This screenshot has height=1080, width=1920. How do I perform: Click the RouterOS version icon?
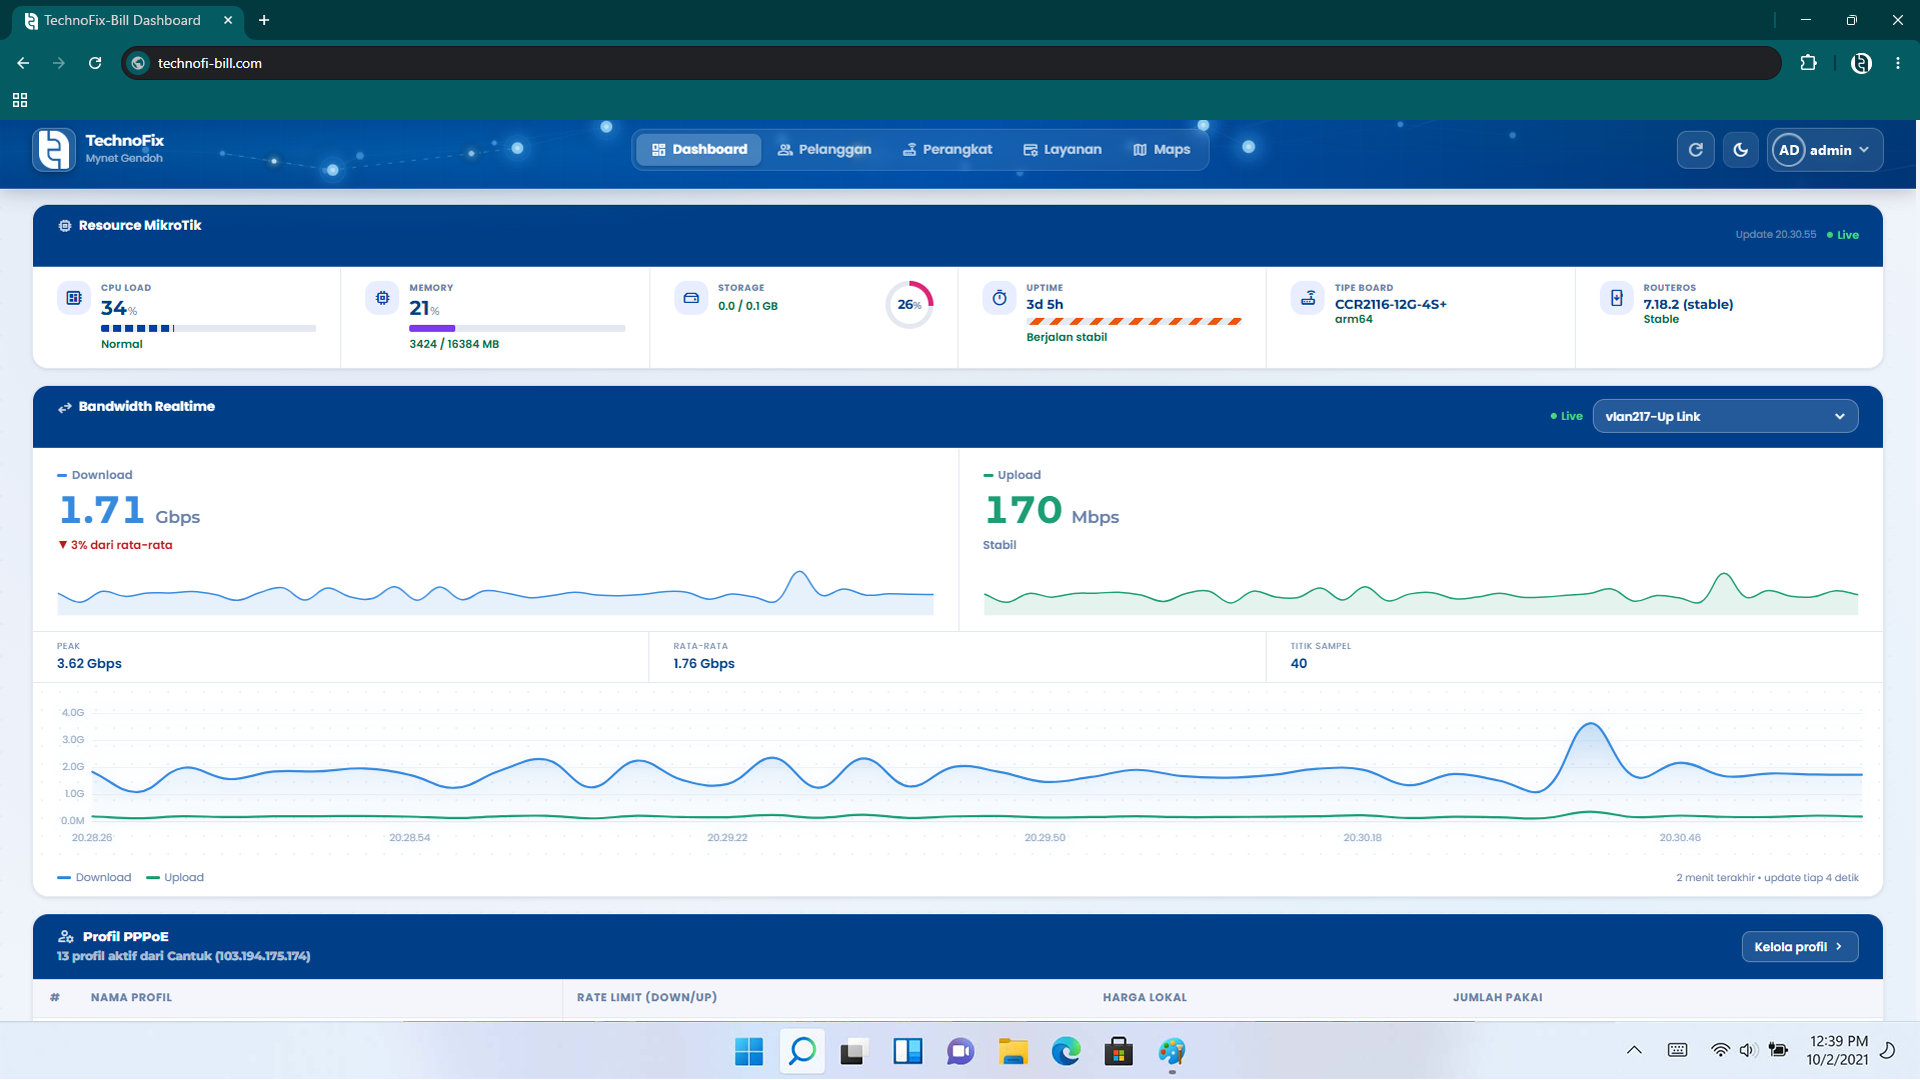pyautogui.click(x=1616, y=298)
